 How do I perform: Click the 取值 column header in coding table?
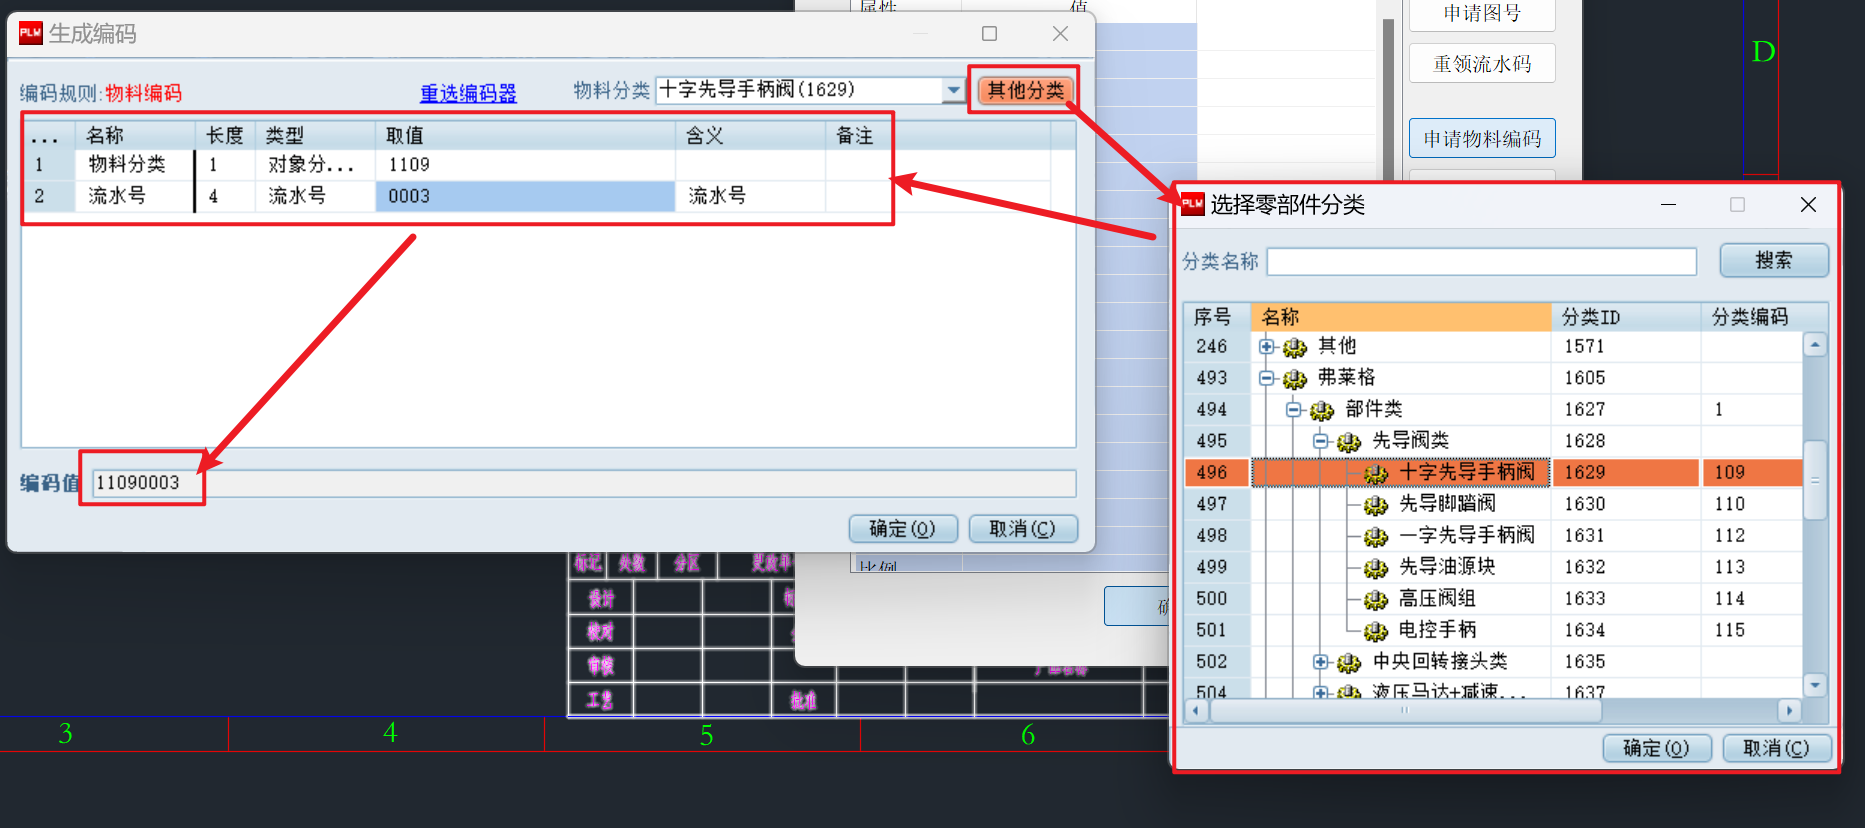[x=525, y=135]
